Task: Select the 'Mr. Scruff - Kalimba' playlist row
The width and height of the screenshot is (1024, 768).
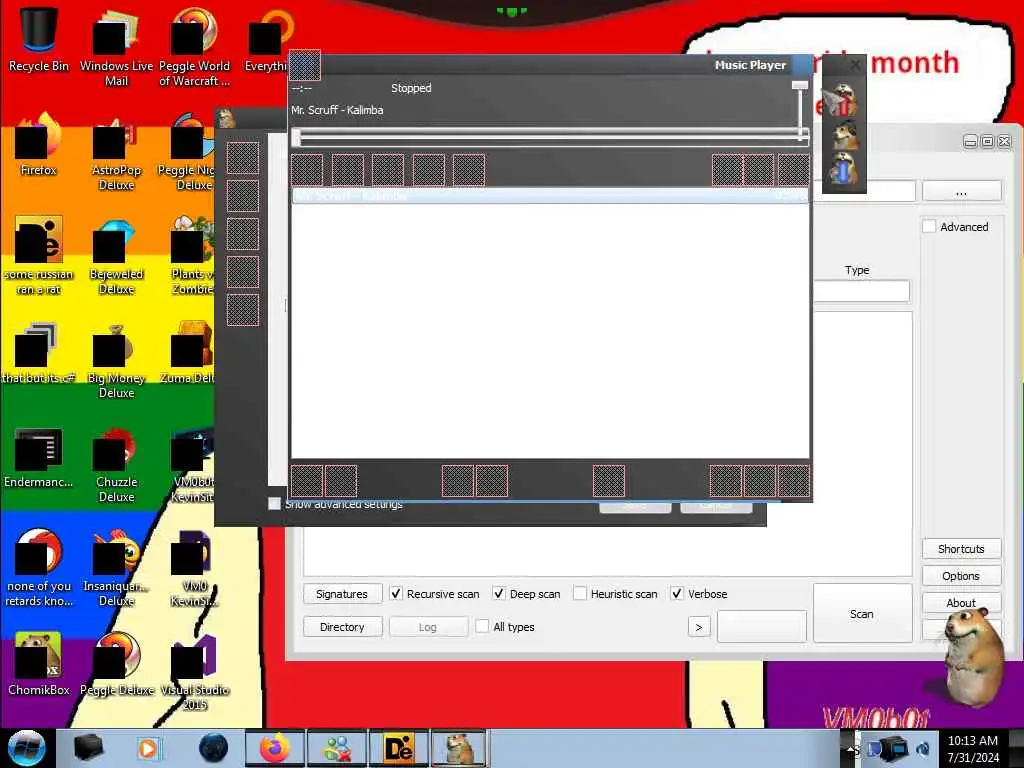Action: click(x=550, y=196)
